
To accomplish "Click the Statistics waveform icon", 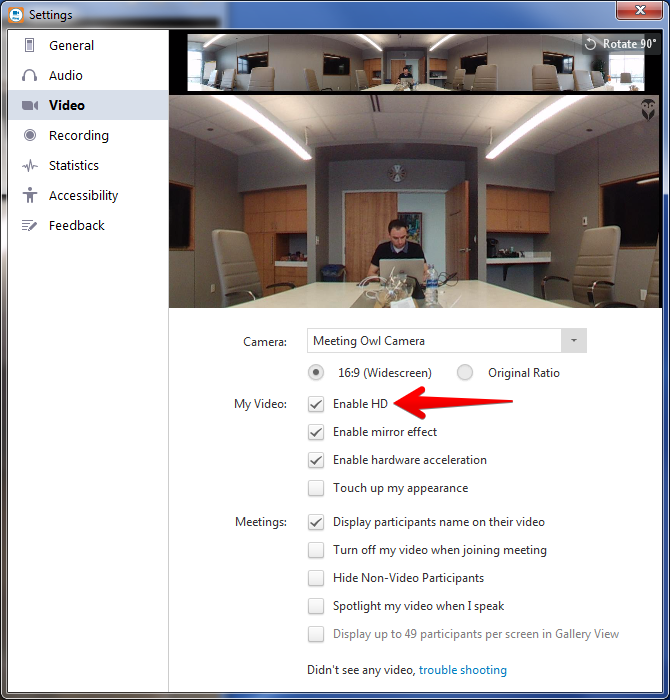I will click(30, 166).
